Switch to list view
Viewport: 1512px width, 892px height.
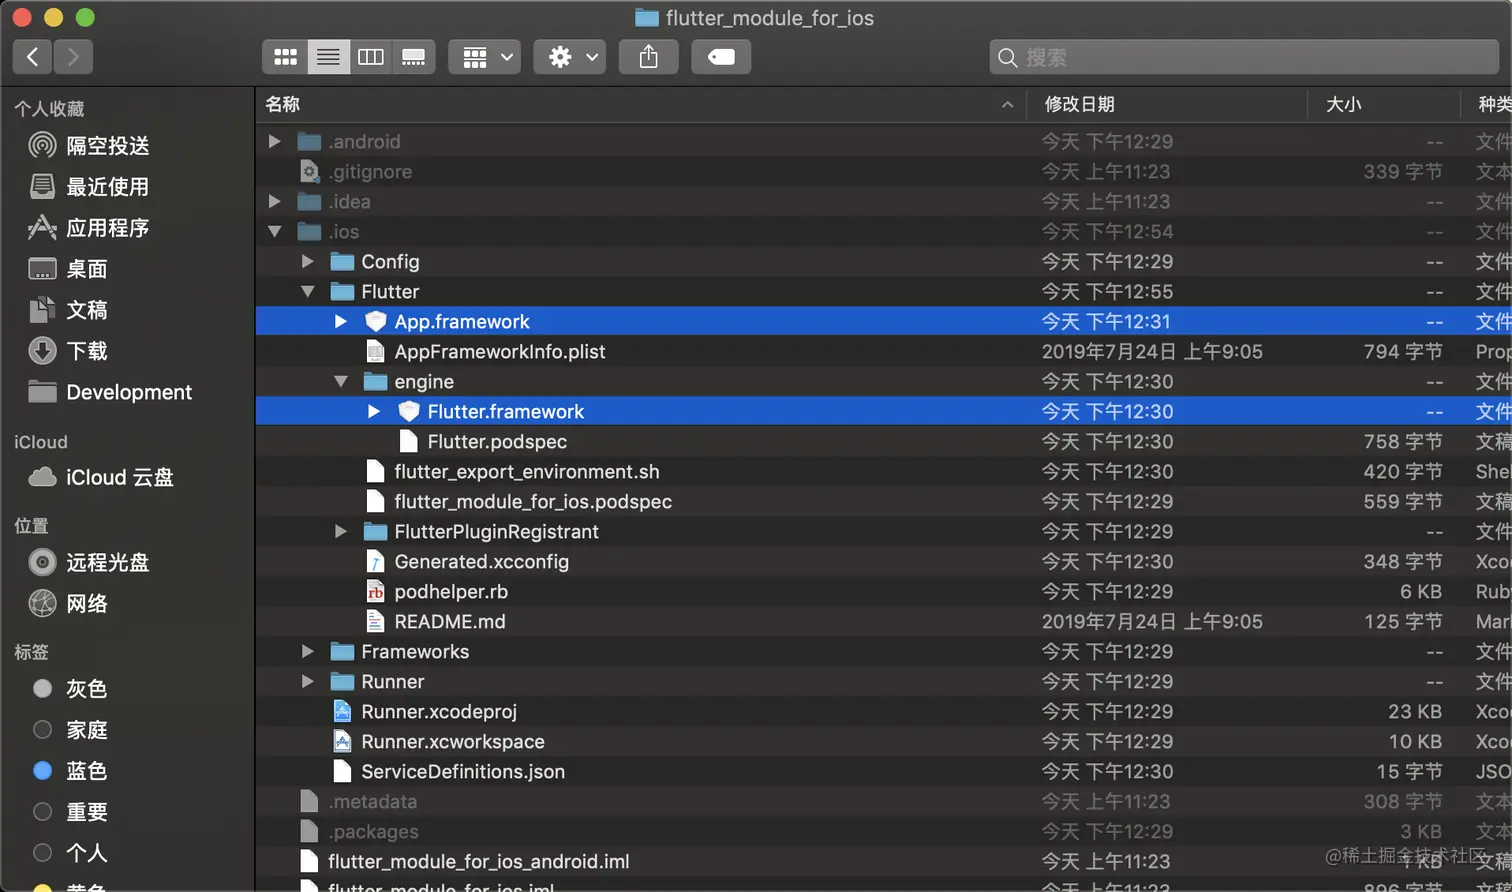(328, 57)
